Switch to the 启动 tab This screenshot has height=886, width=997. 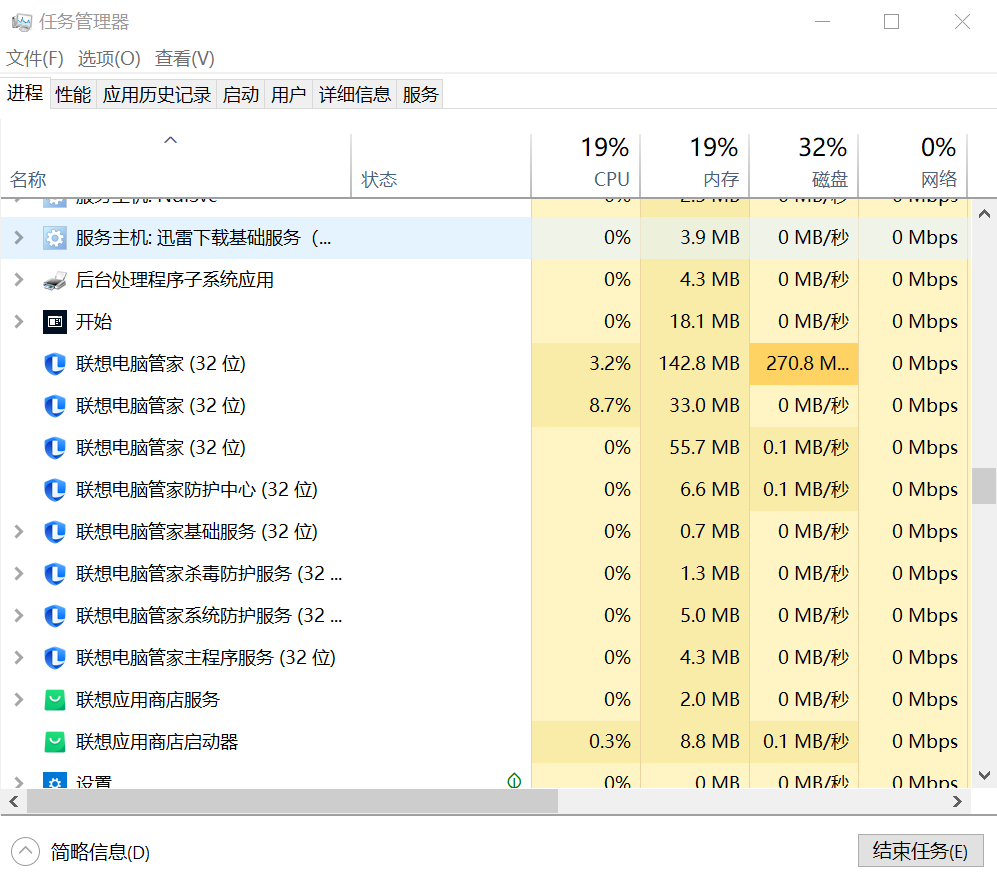240,95
